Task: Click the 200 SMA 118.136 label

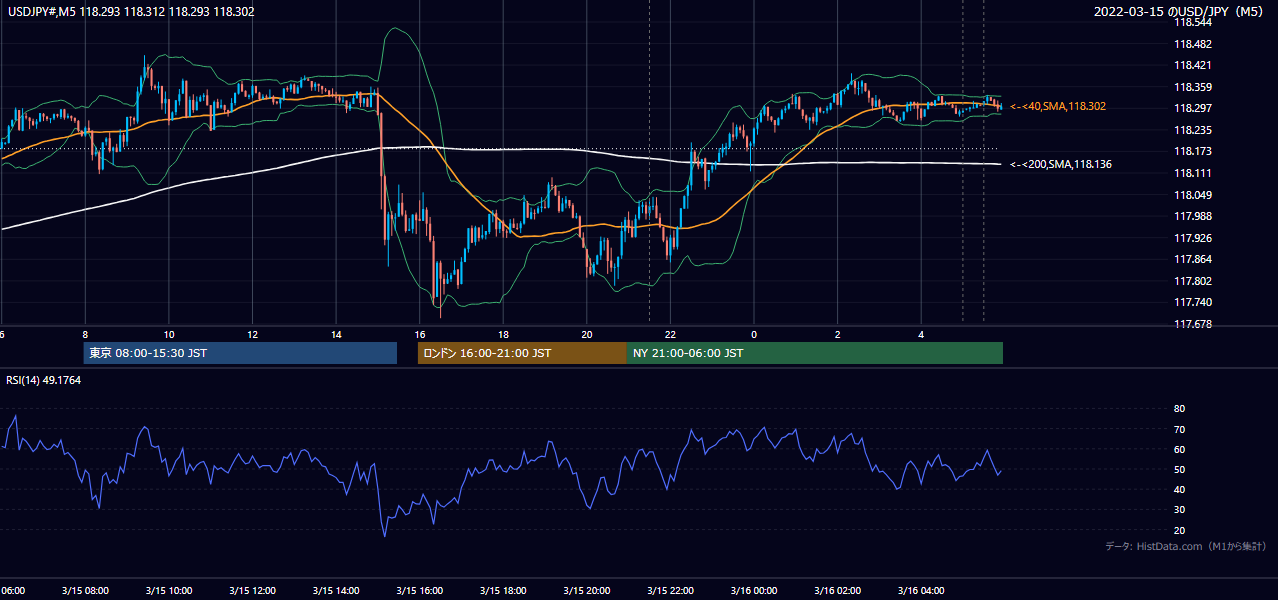Action: (x=1061, y=164)
